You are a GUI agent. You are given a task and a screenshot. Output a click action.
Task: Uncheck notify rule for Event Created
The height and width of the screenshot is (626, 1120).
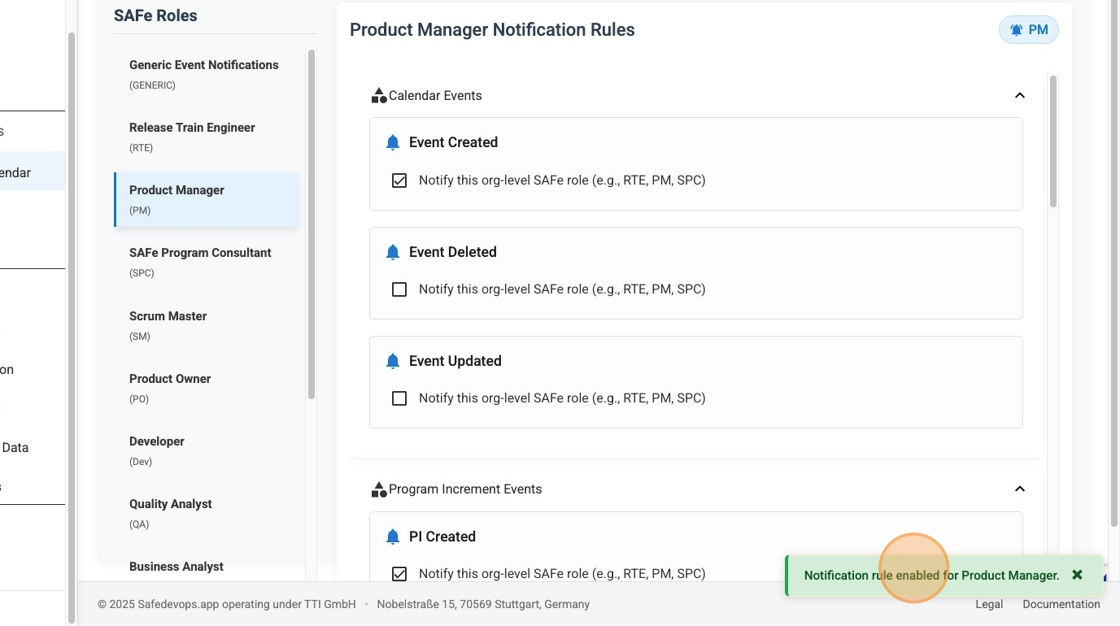tap(399, 180)
